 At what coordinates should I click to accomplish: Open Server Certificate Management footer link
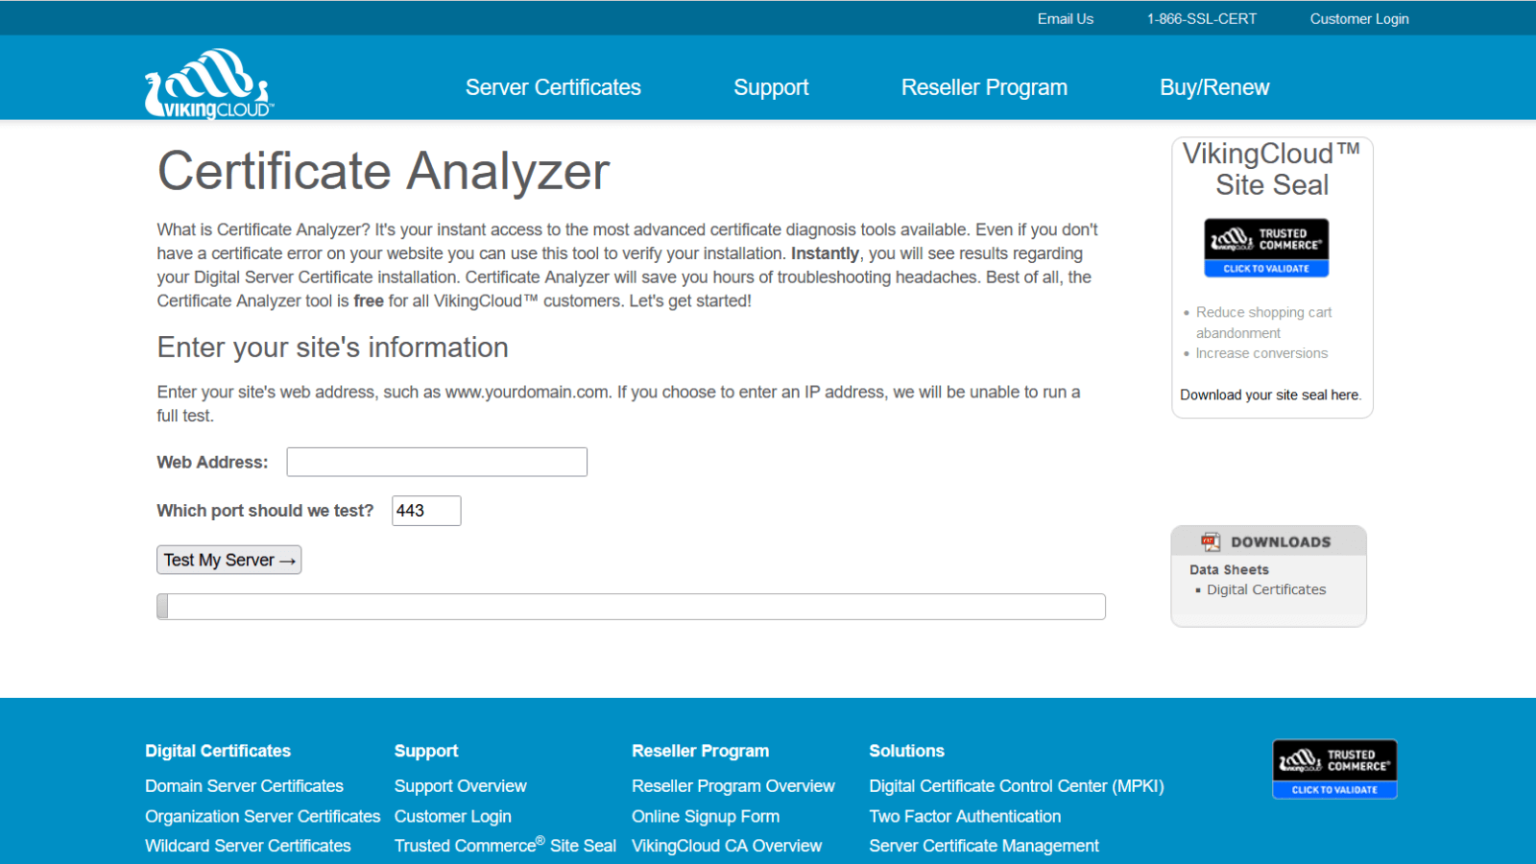click(x=984, y=846)
